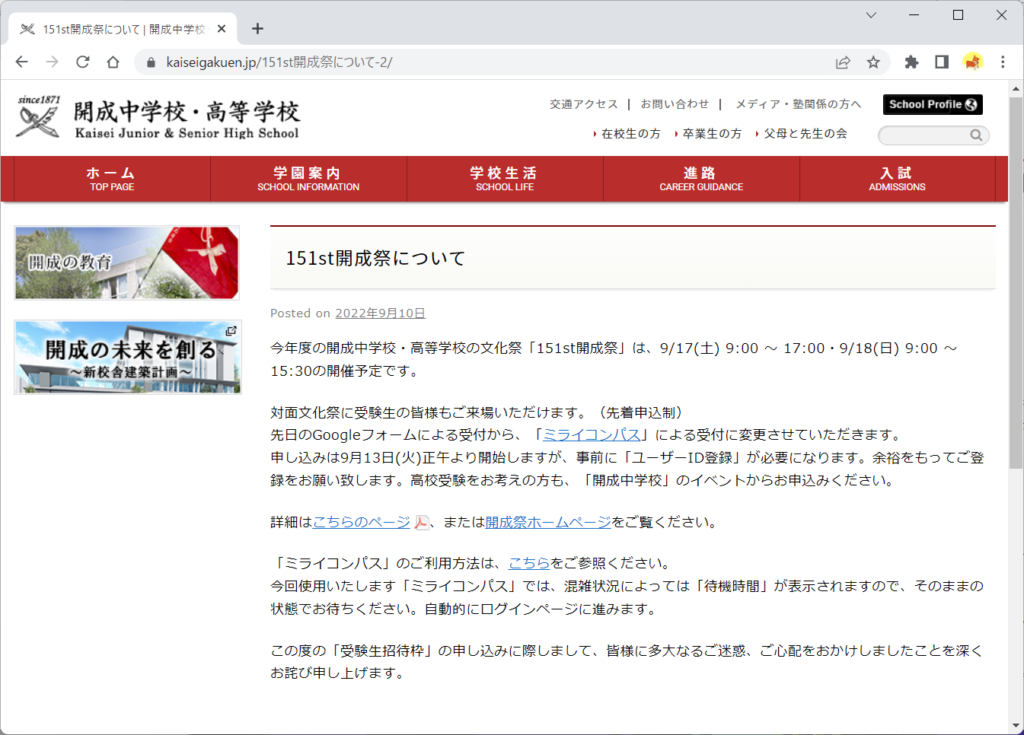Open the Chrome three-dot menu
This screenshot has width=1024, height=735.
1003,62
